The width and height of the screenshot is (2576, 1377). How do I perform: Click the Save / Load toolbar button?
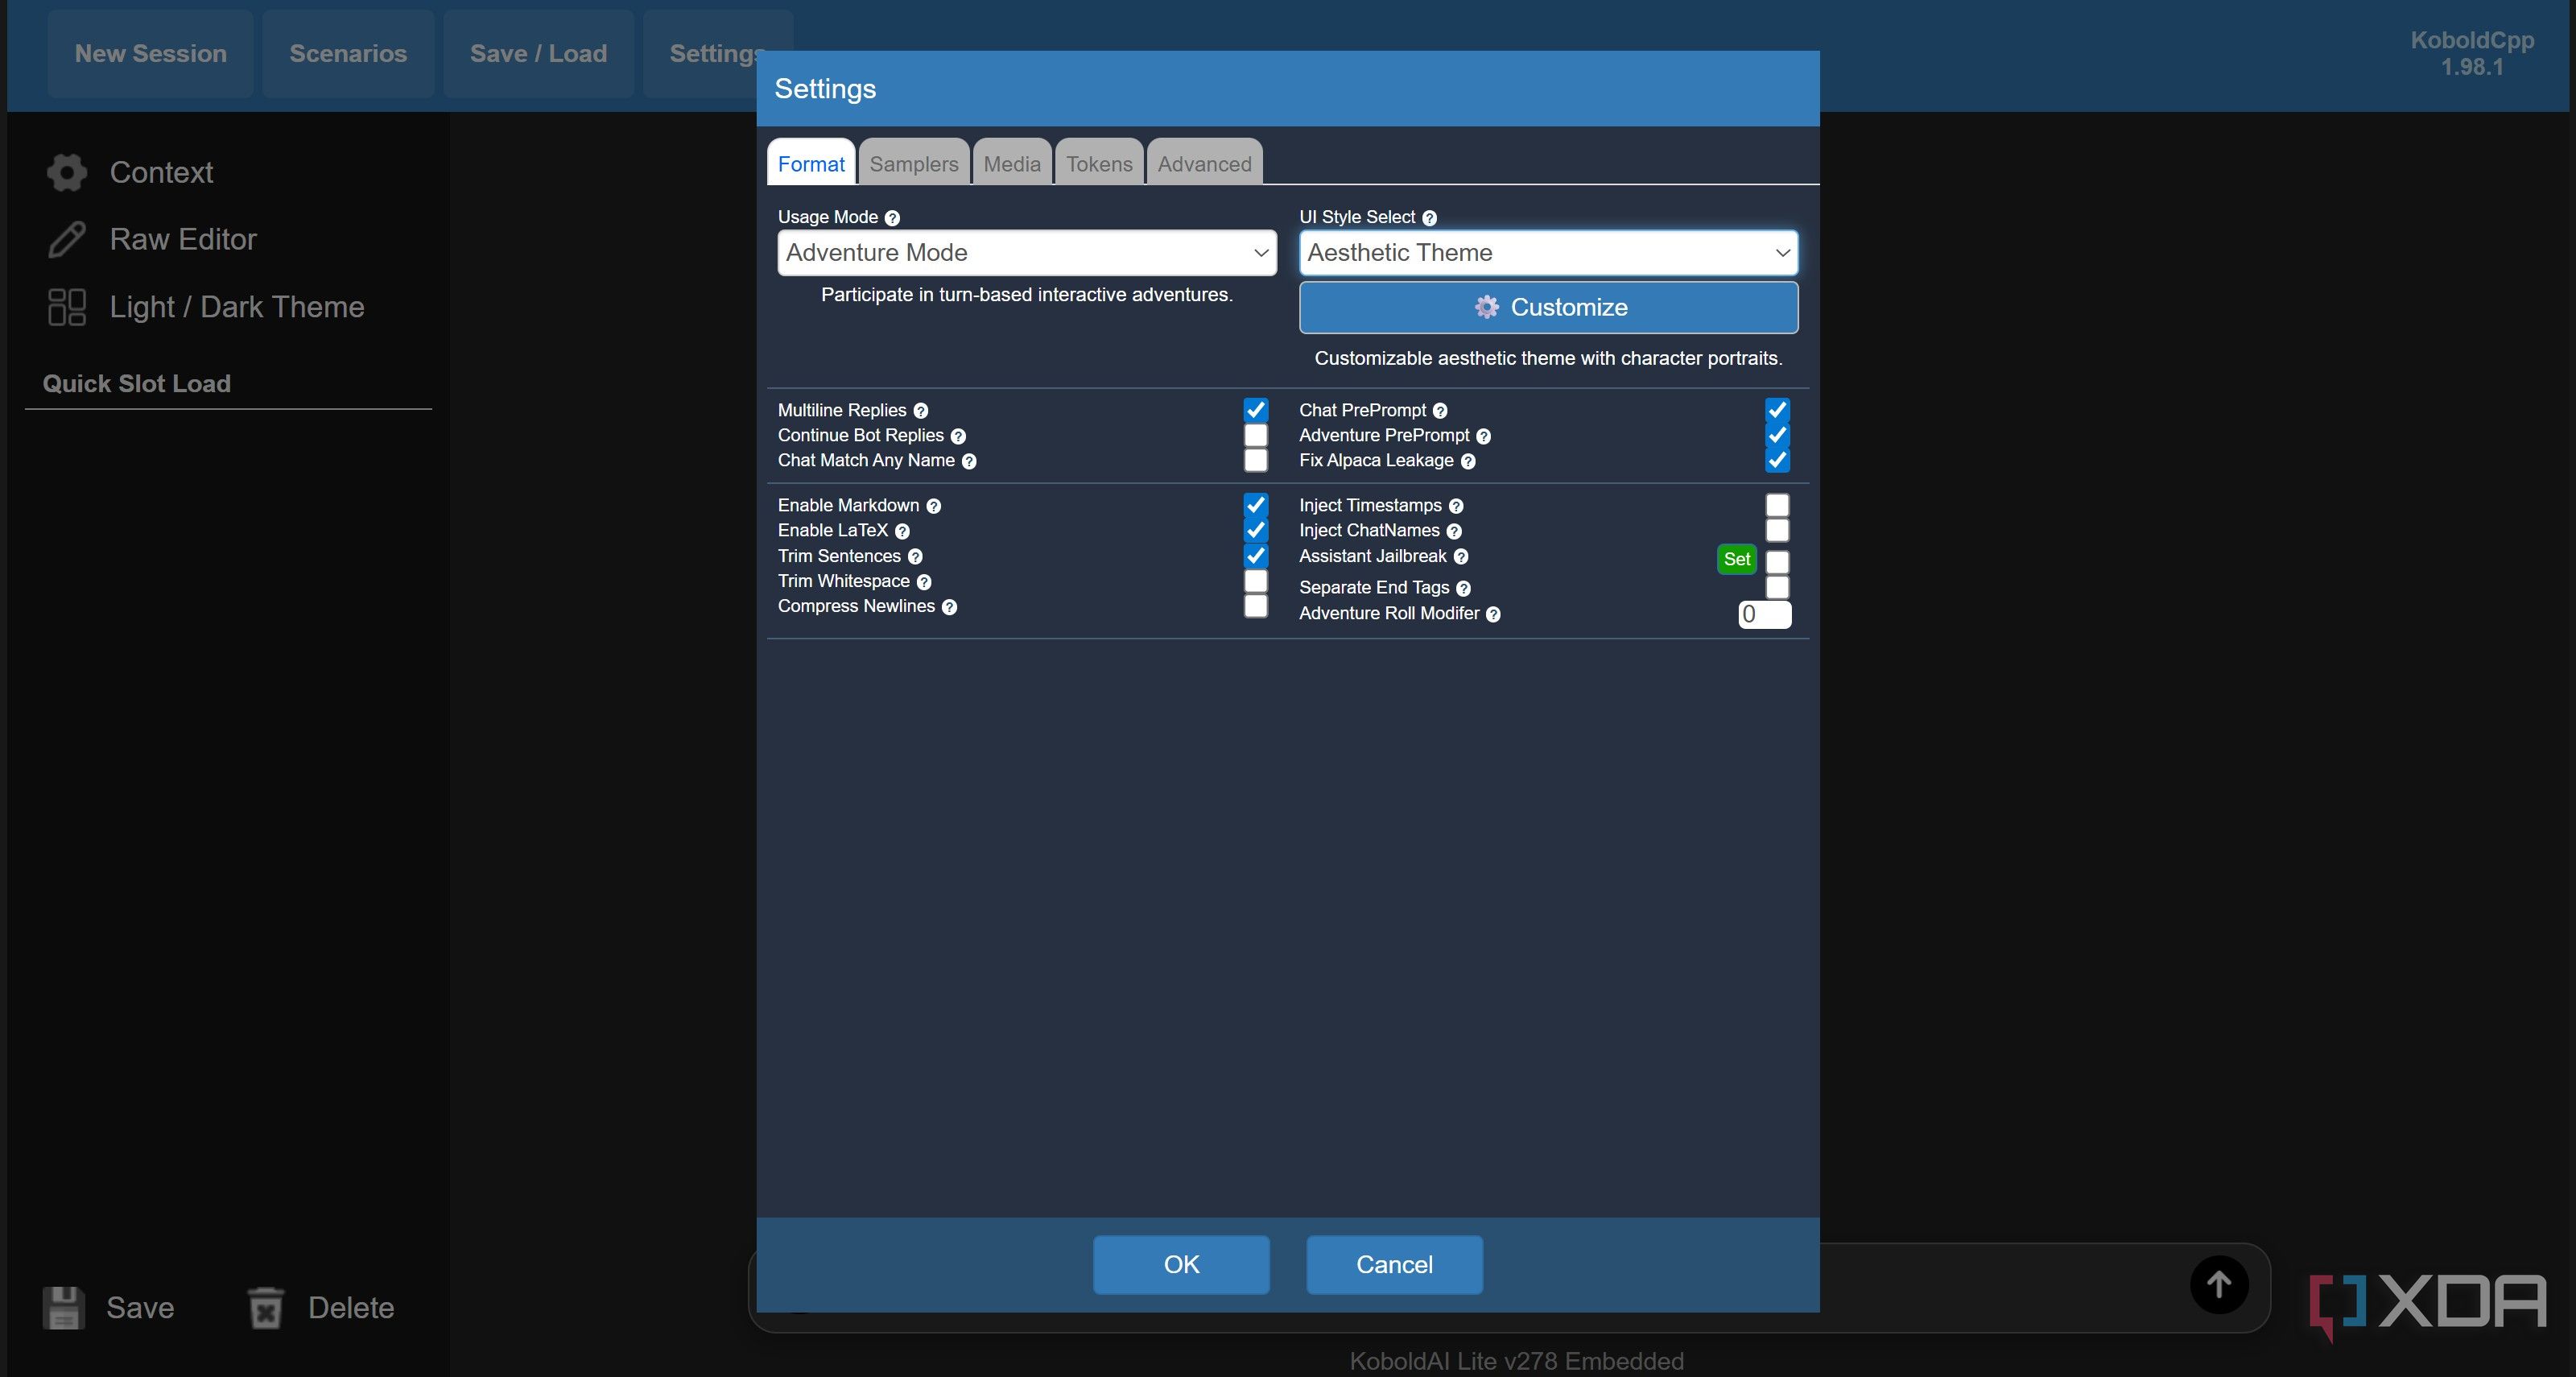538,54
